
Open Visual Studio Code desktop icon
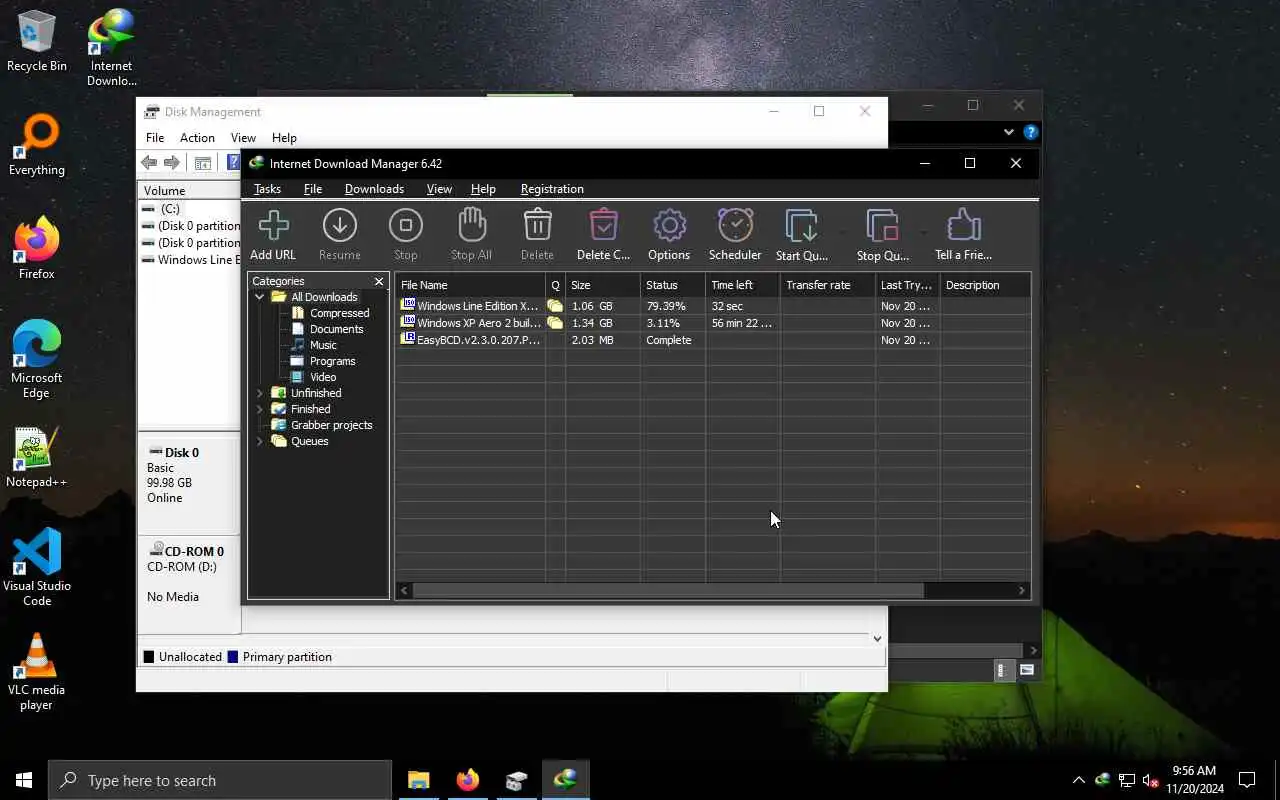(37, 567)
